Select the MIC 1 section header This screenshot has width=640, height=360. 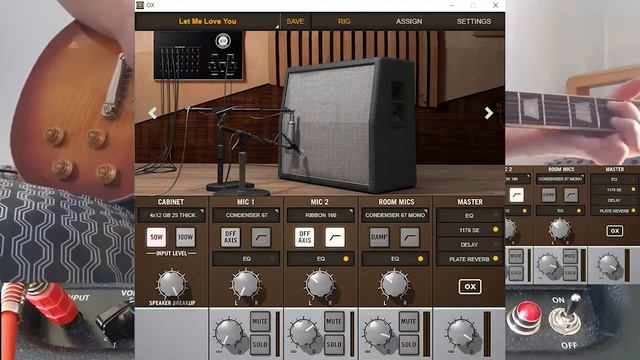tap(246, 202)
